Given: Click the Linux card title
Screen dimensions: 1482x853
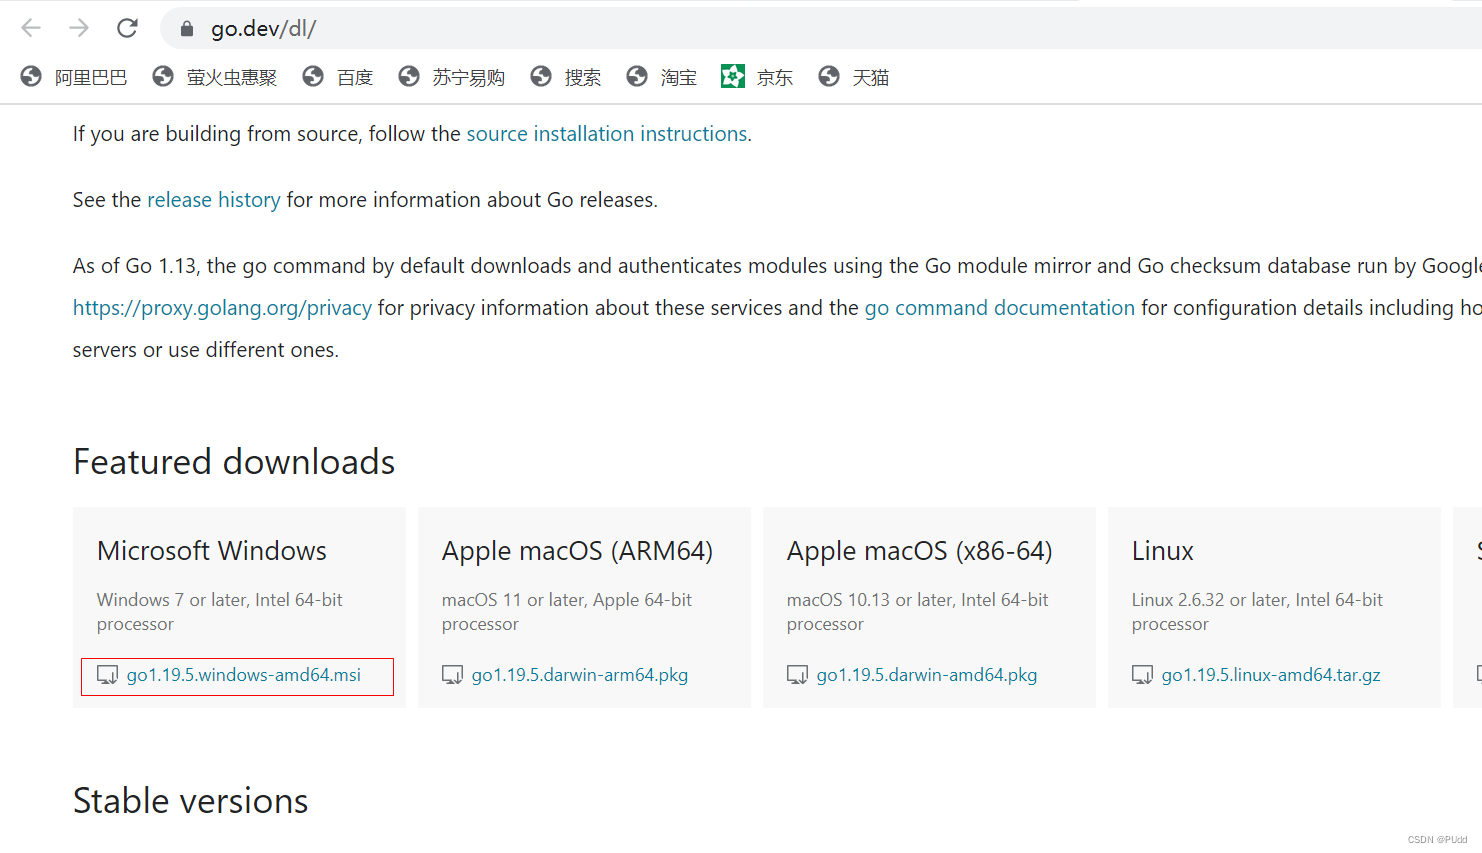Looking at the screenshot, I should pos(1163,551).
